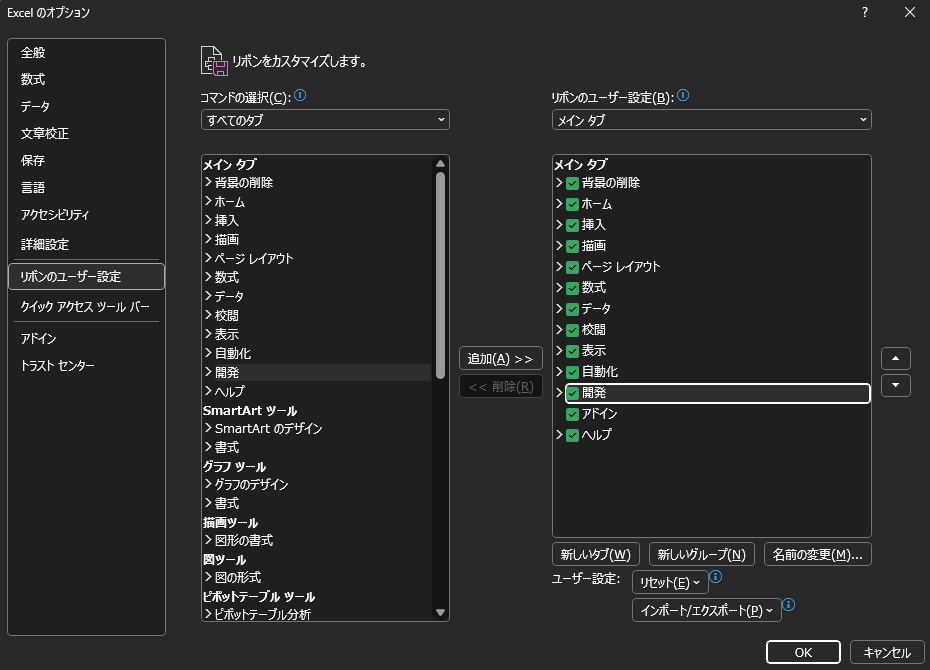Toggle the データ checkbox in right list

tap(572, 310)
